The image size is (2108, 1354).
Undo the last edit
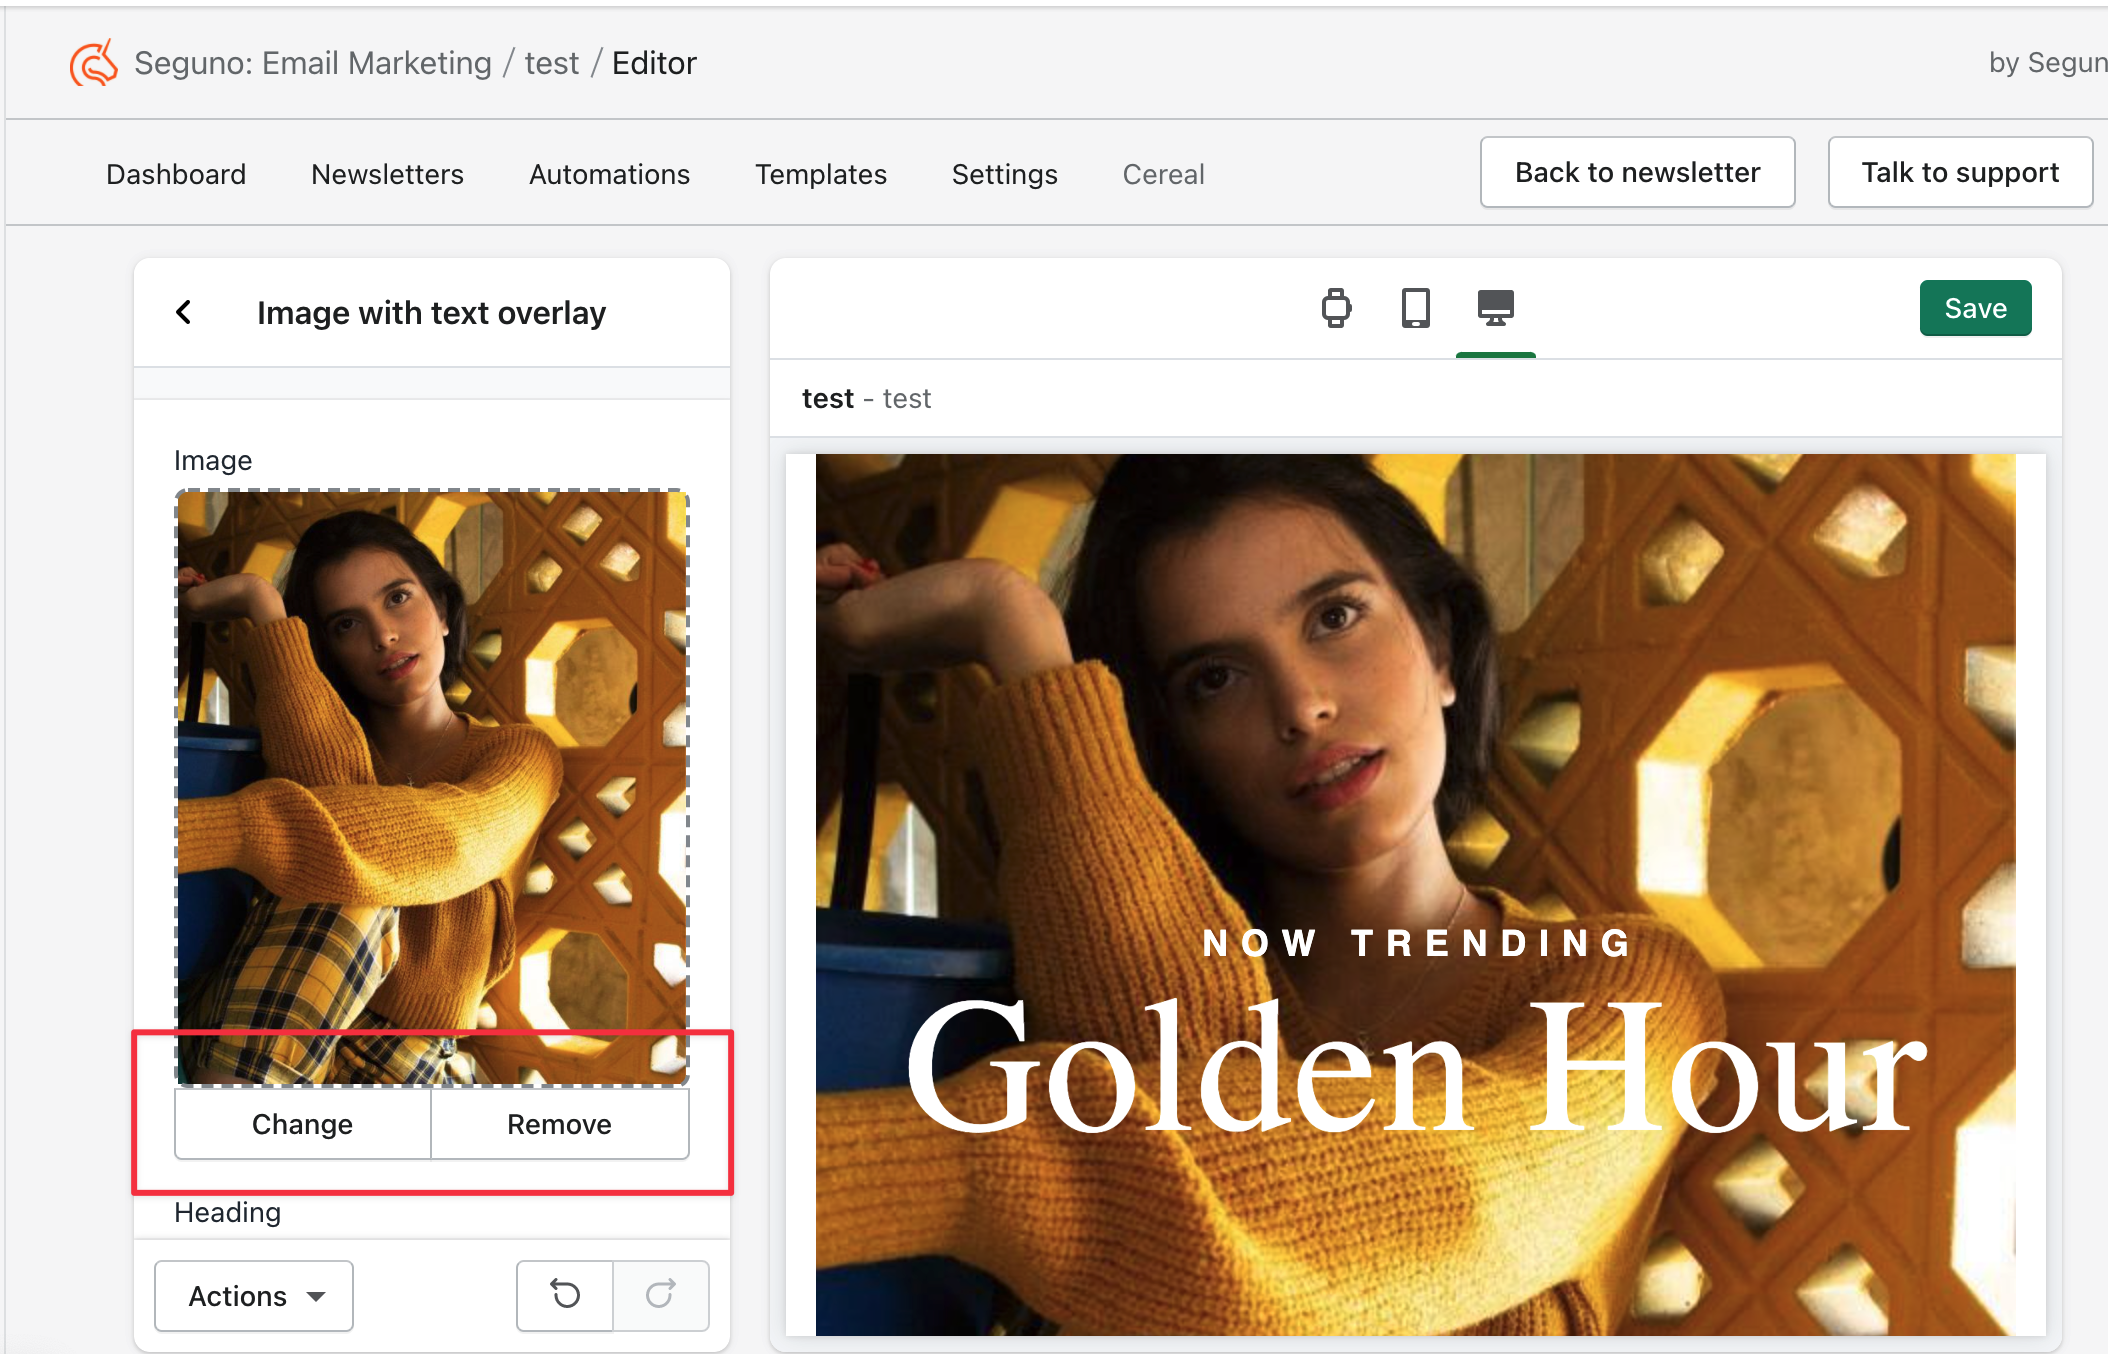coord(565,1295)
